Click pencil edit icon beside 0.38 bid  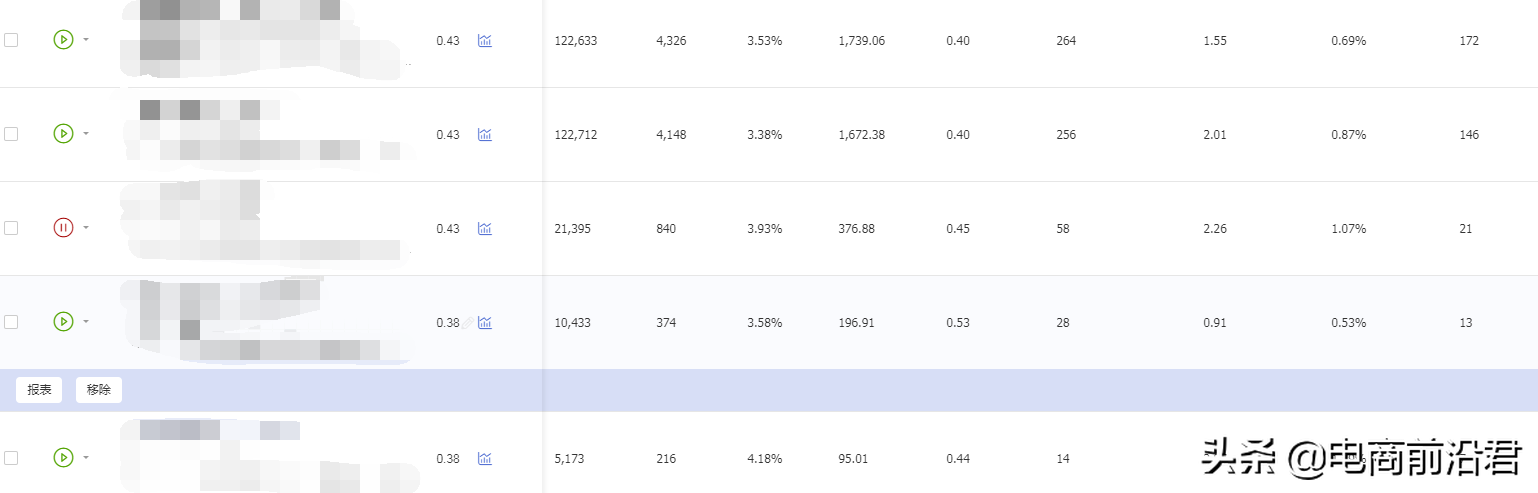(467, 322)
